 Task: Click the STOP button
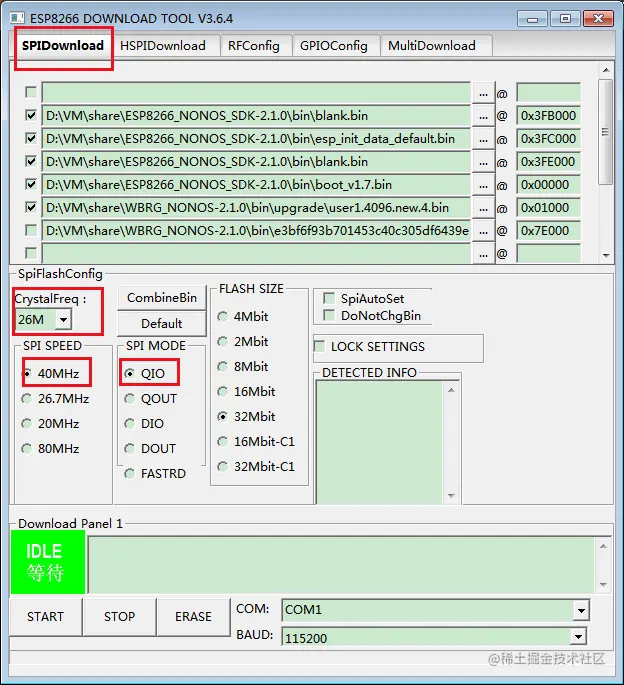[119, 616]
